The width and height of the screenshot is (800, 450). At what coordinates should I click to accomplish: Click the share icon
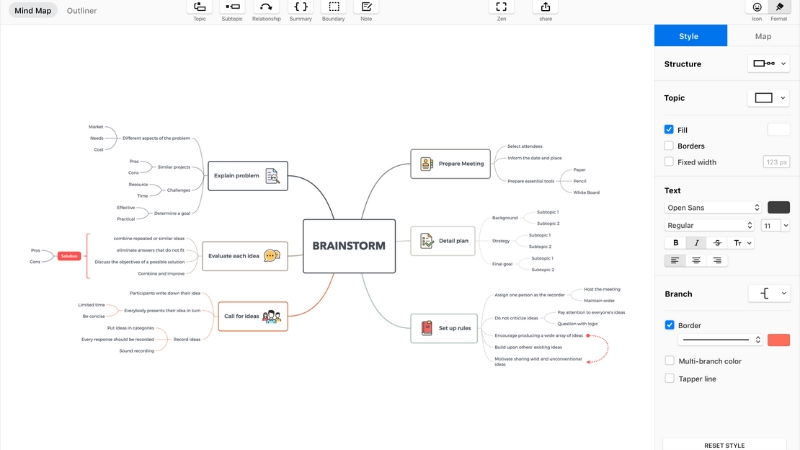[x=545, y=8]
